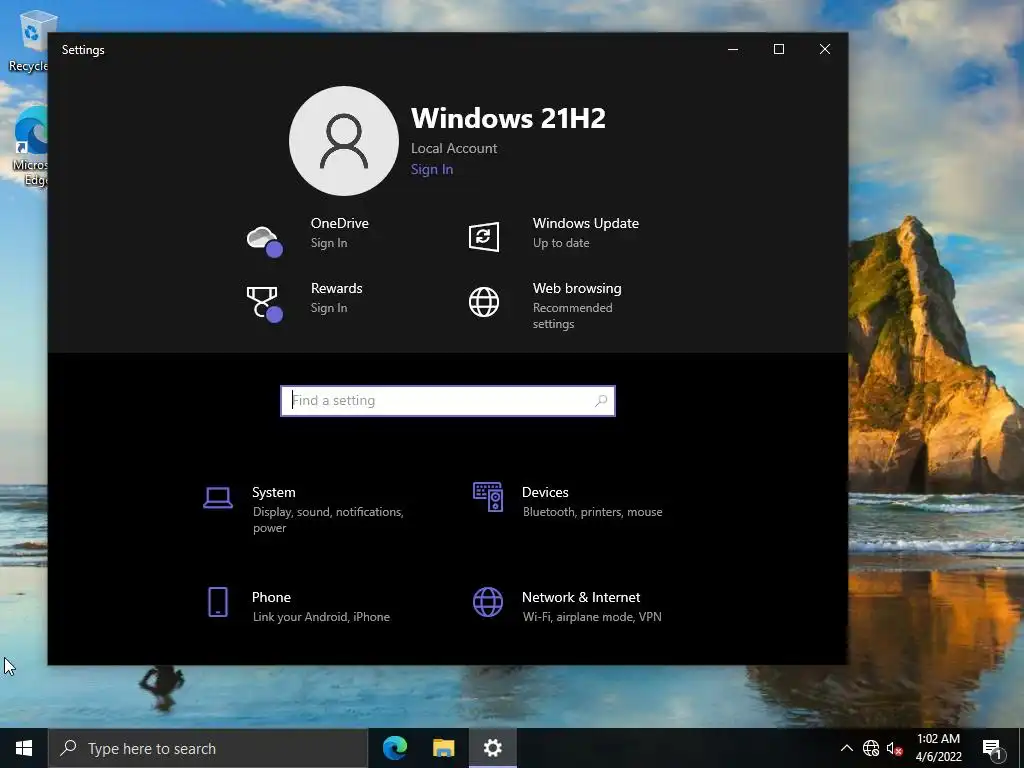Launch Microsoft Edge from the taskbar
The width and height of the screenshot is (1024, 768).
[394, 748]
